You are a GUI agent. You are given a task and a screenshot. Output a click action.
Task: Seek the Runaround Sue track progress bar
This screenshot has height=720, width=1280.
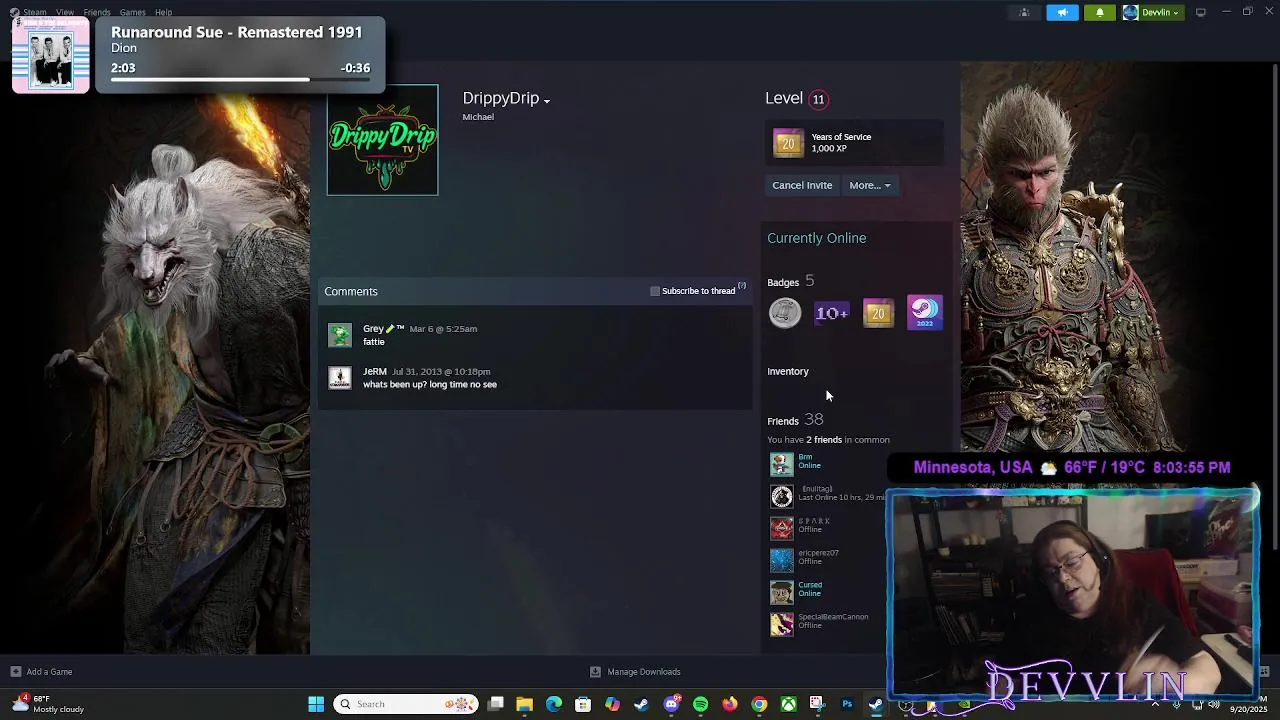click(x=240, y=79)
